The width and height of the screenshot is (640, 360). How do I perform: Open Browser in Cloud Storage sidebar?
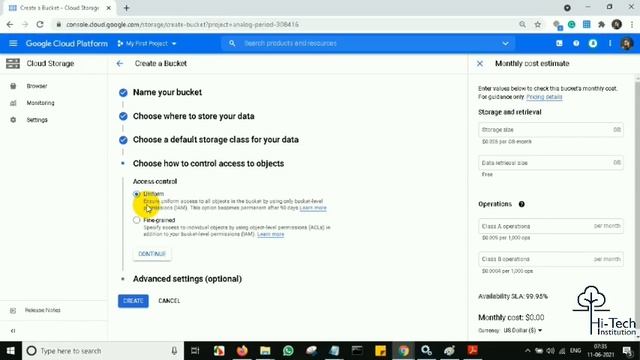(37, 86)
